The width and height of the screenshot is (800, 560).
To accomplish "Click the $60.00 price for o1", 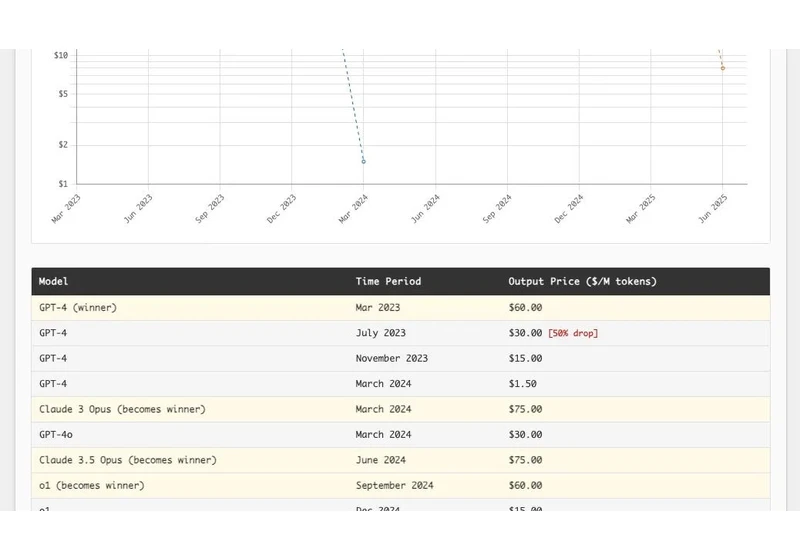I will 525,486.
